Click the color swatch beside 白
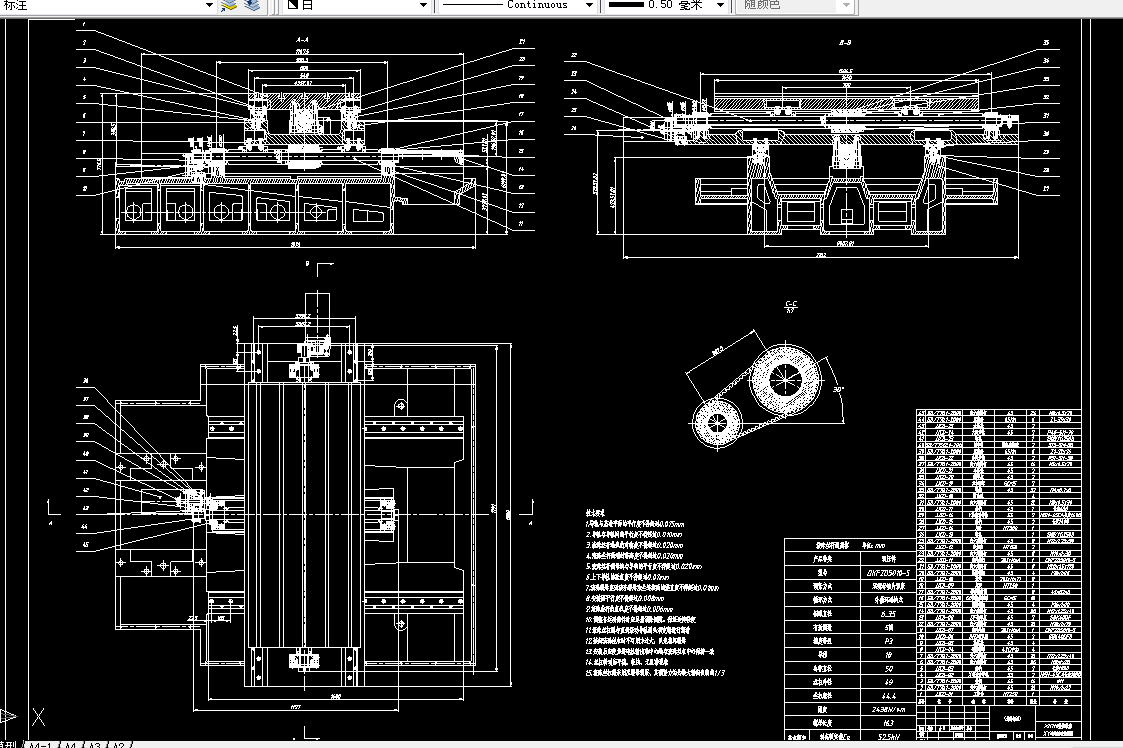The image size is (1123, 748). coord(293,4)
